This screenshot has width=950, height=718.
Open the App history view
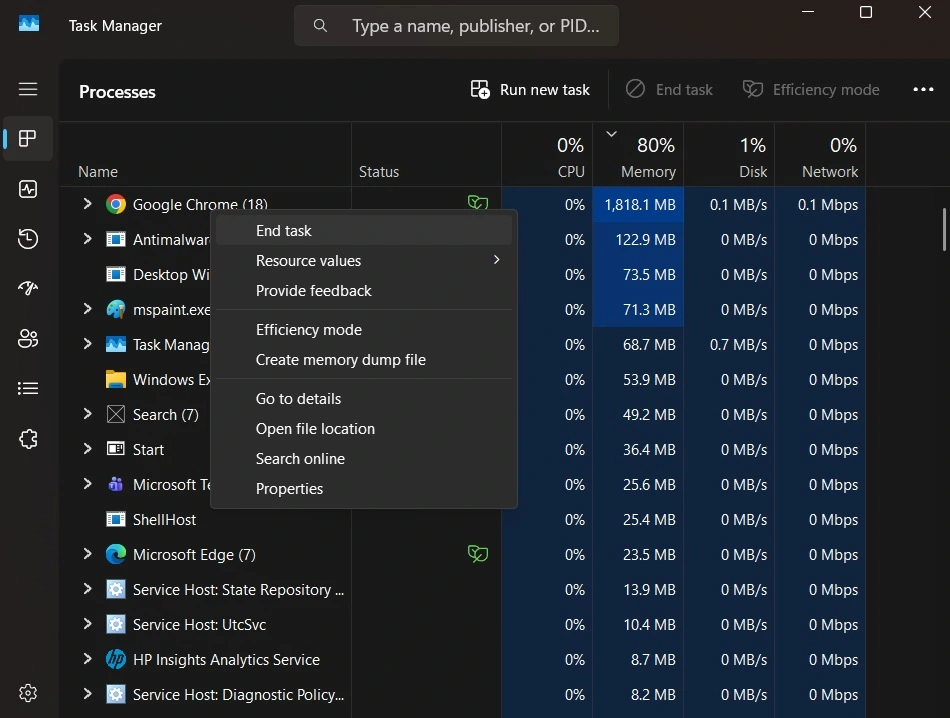point(28,239)
